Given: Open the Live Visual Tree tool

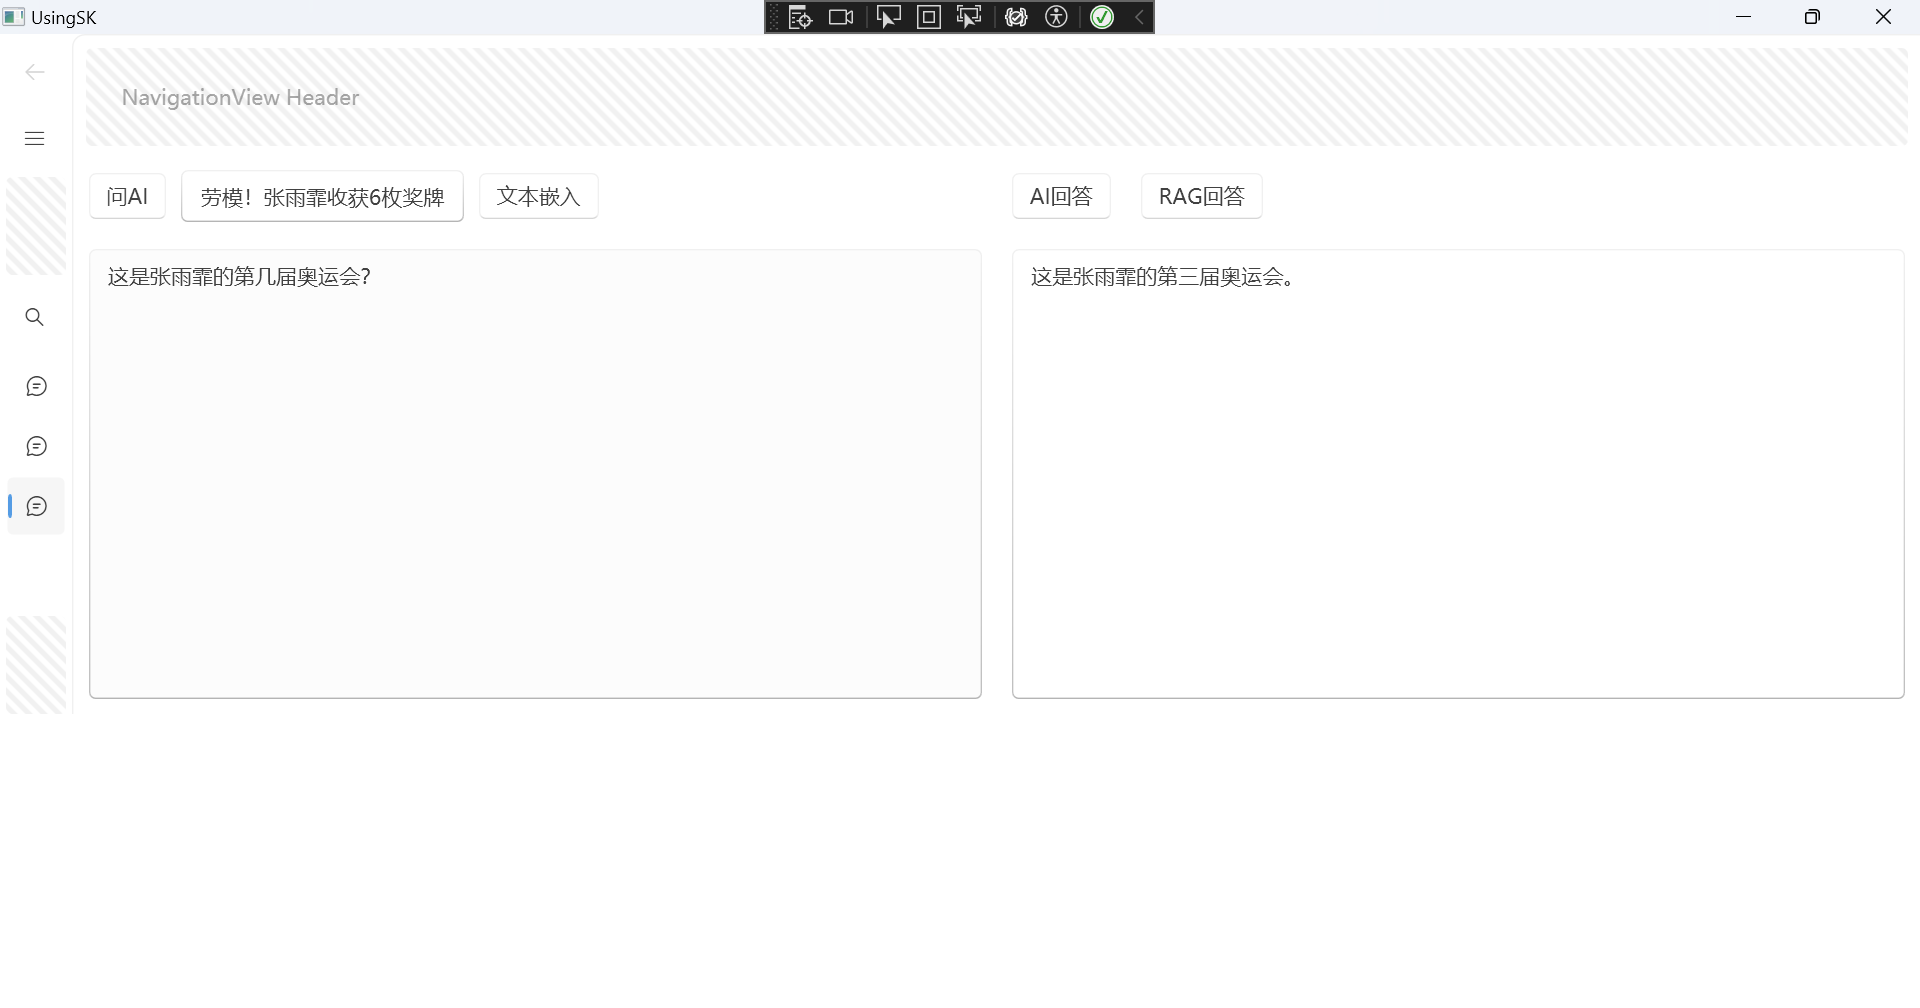Looking at the screenshot, I should point(801,16).
